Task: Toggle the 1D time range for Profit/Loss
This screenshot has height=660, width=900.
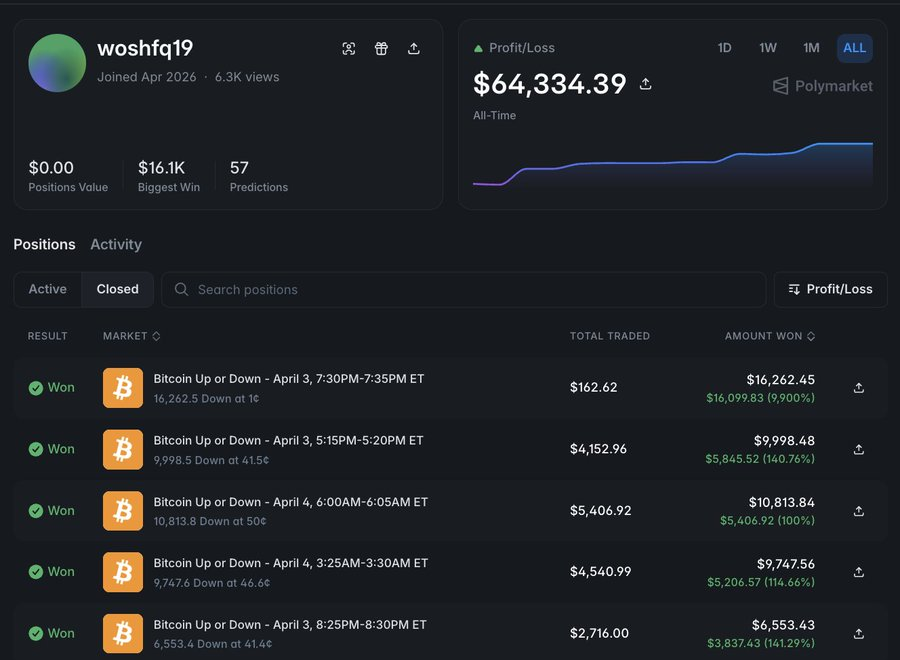Action: [x=724, y=47]
